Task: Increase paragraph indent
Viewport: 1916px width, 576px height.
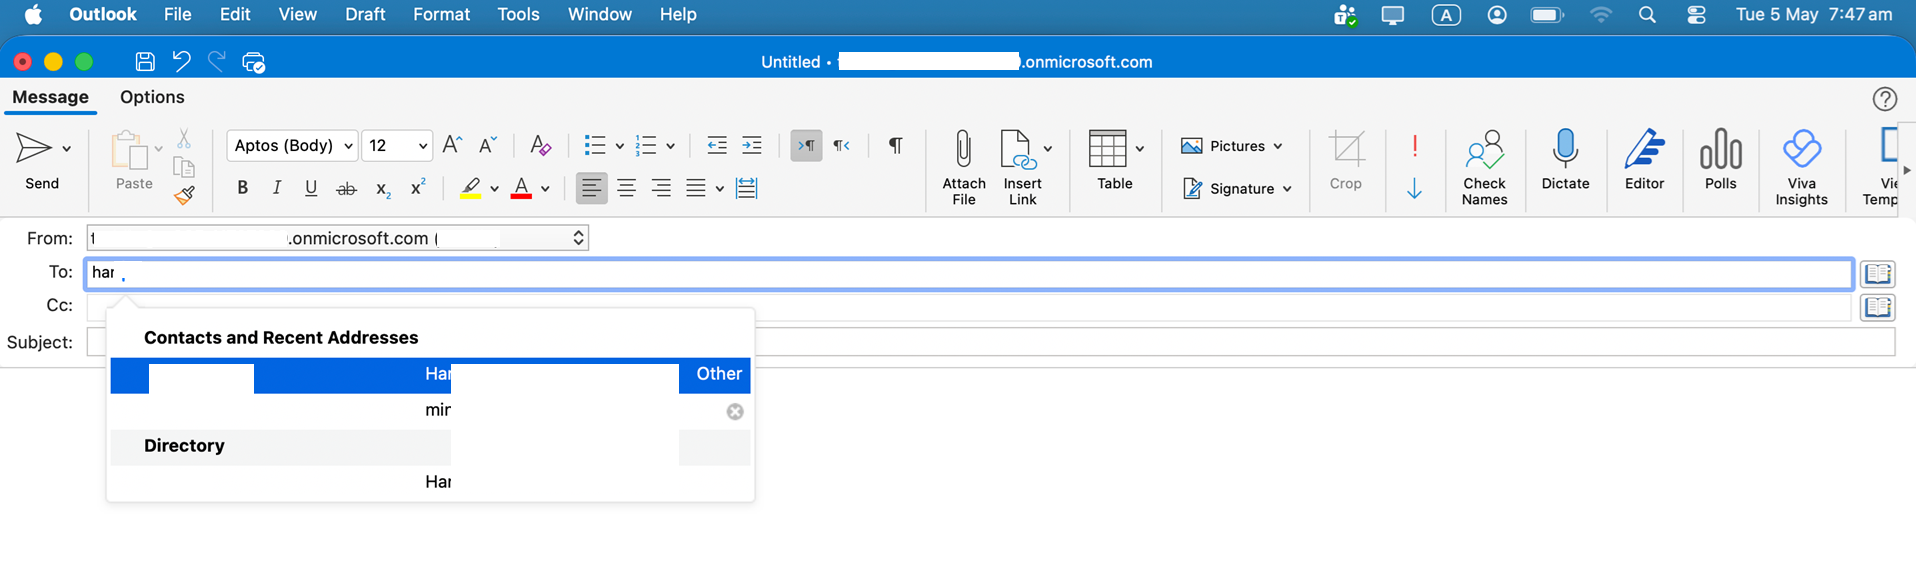Action: (752, 146)
